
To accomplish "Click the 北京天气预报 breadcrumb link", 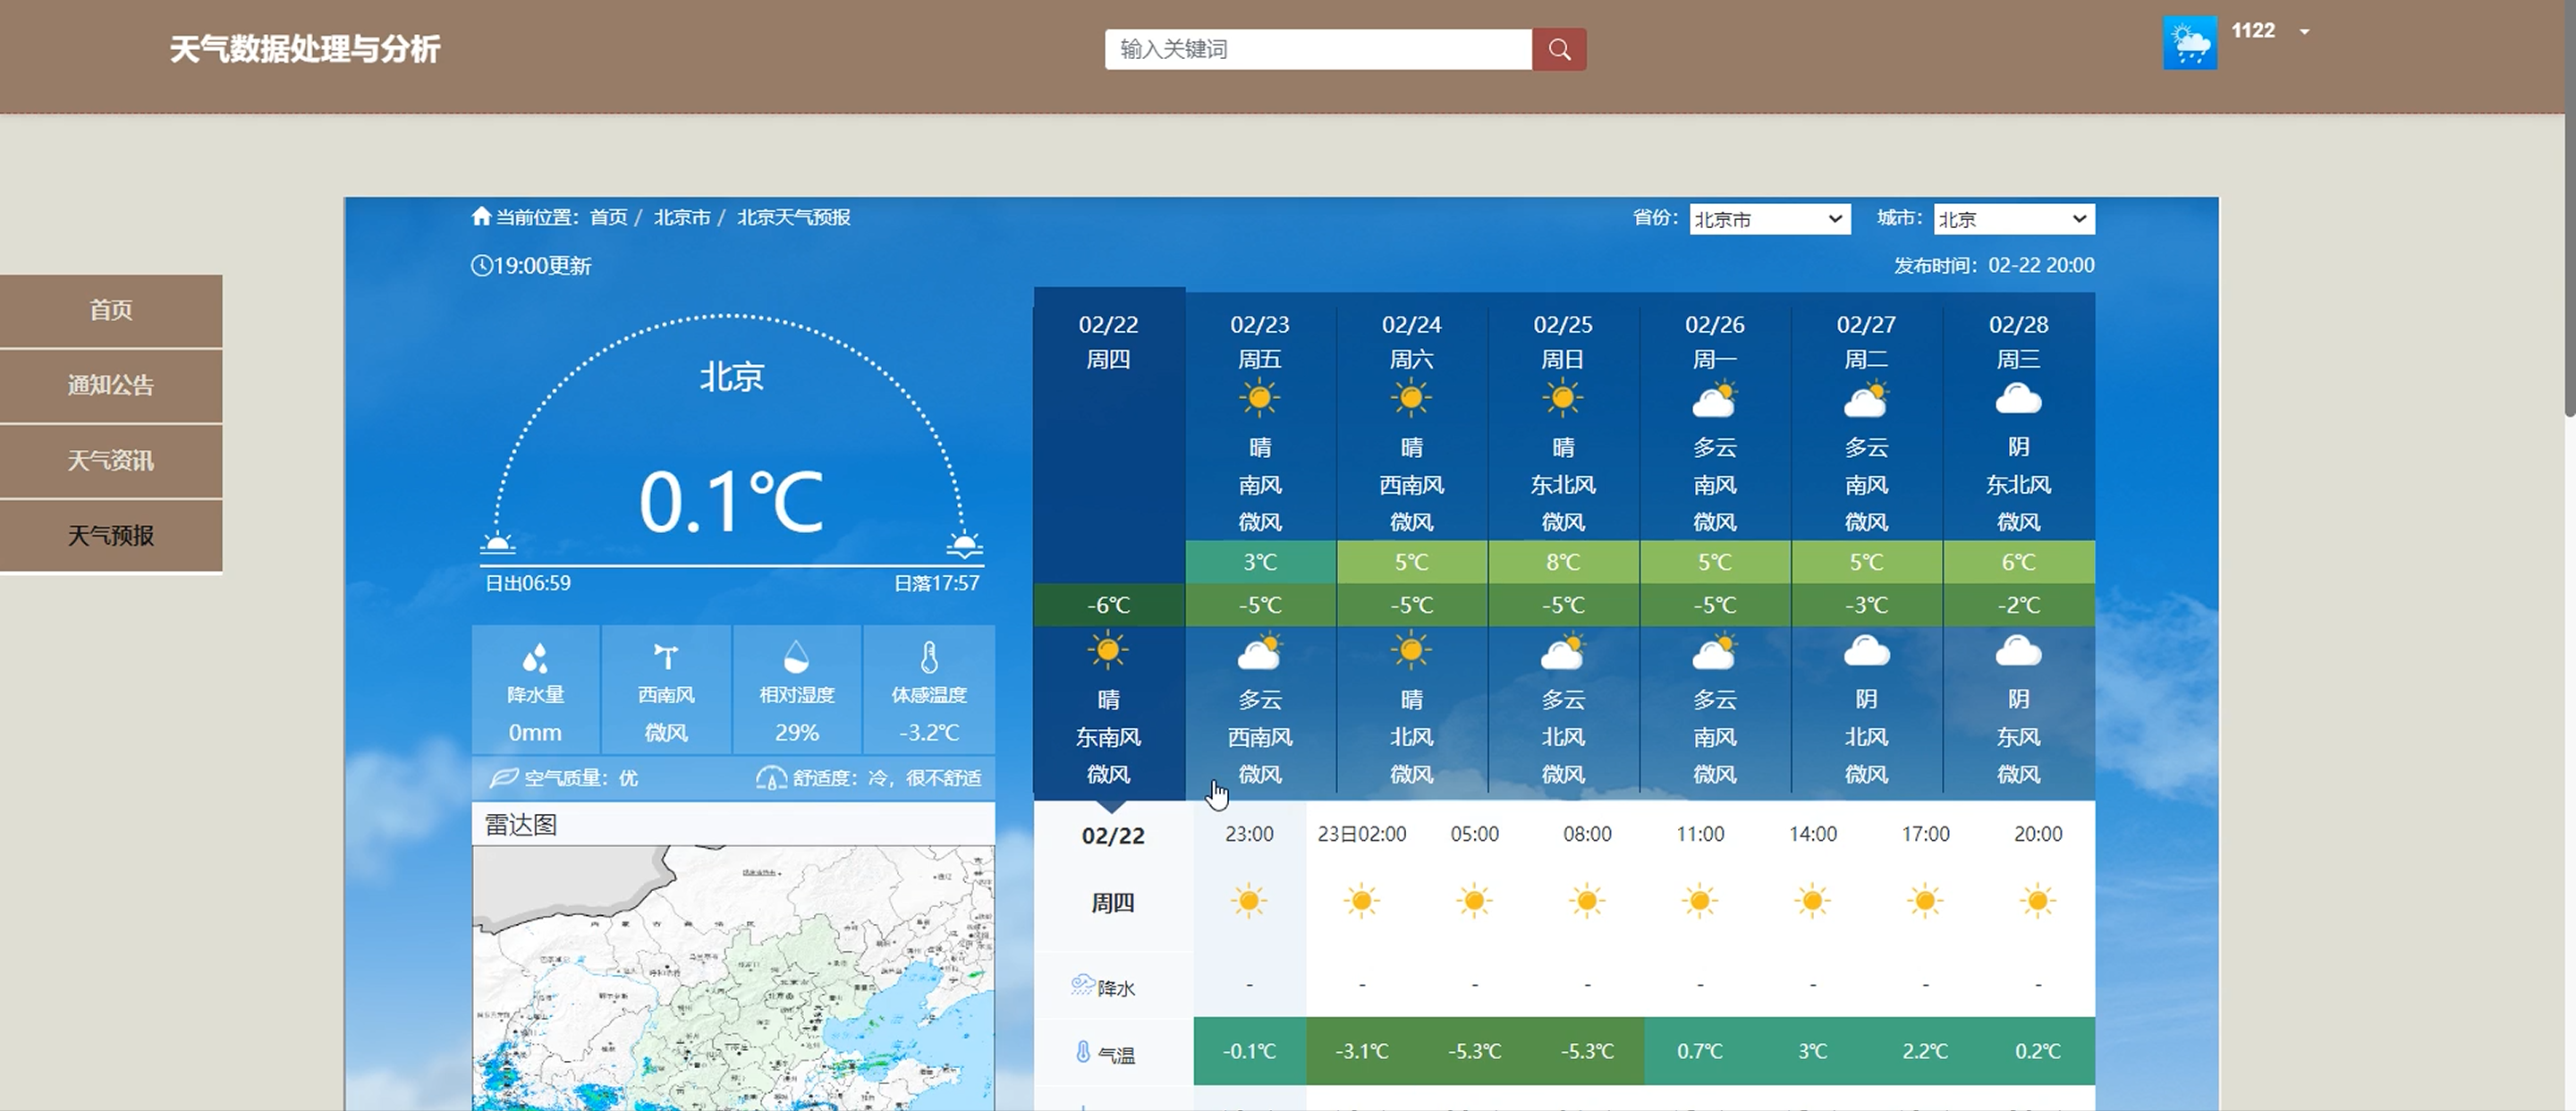I will pos(794,217).
